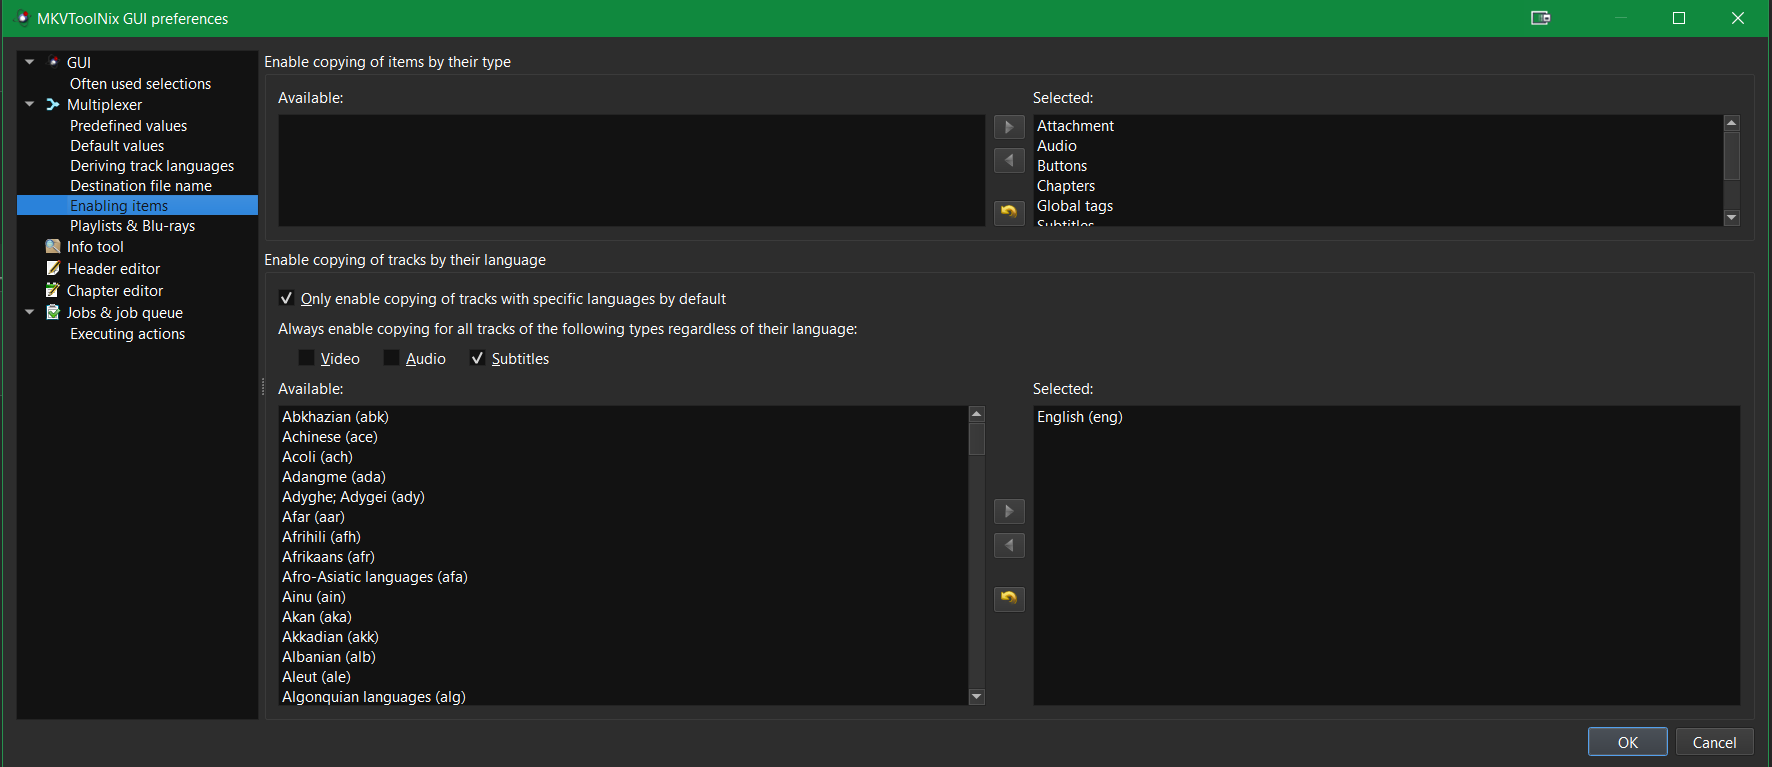Click up arrow of Available languages scrollbar
1772x767 pixels.
pos(977,414)
